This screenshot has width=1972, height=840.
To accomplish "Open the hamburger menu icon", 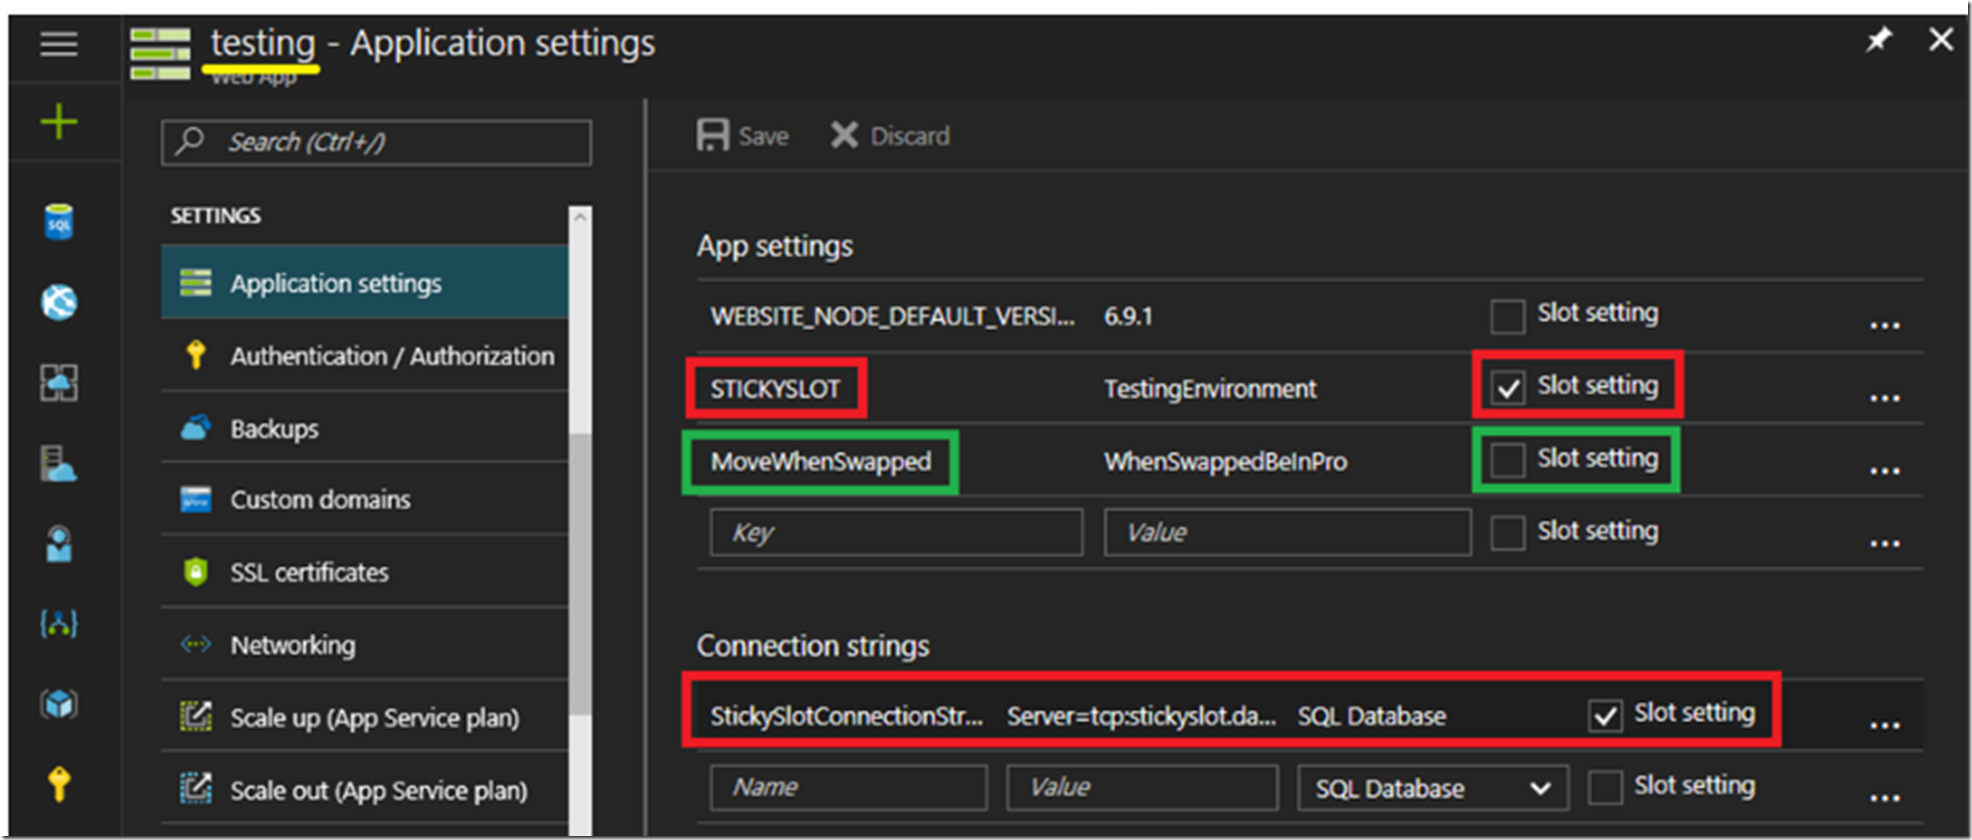I will pos(59,44).
